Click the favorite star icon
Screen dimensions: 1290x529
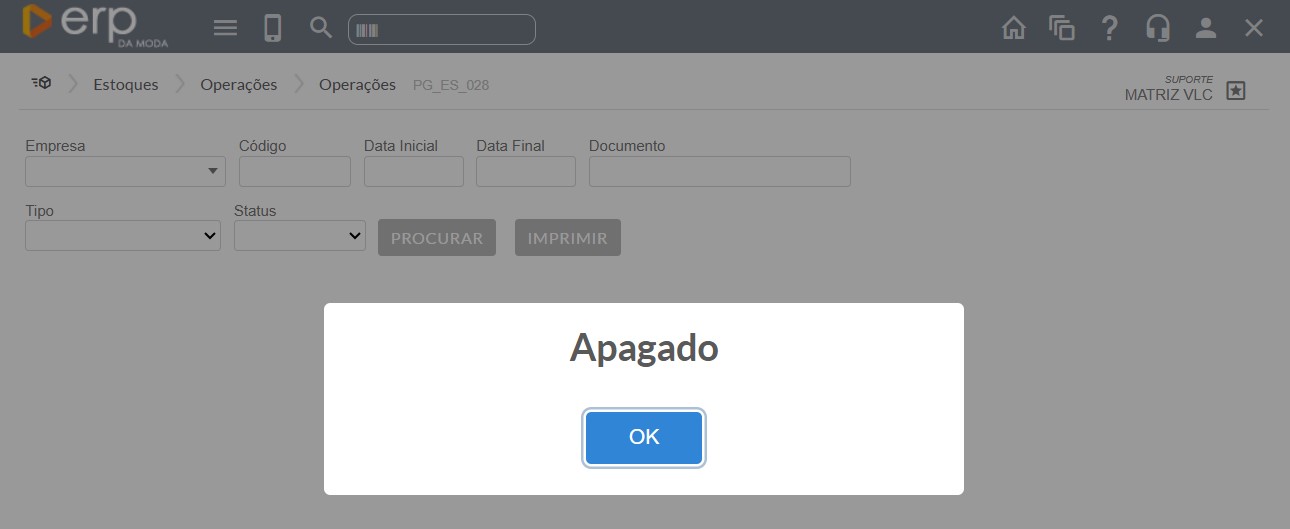pyautogui.click(x=1236, y=91)
